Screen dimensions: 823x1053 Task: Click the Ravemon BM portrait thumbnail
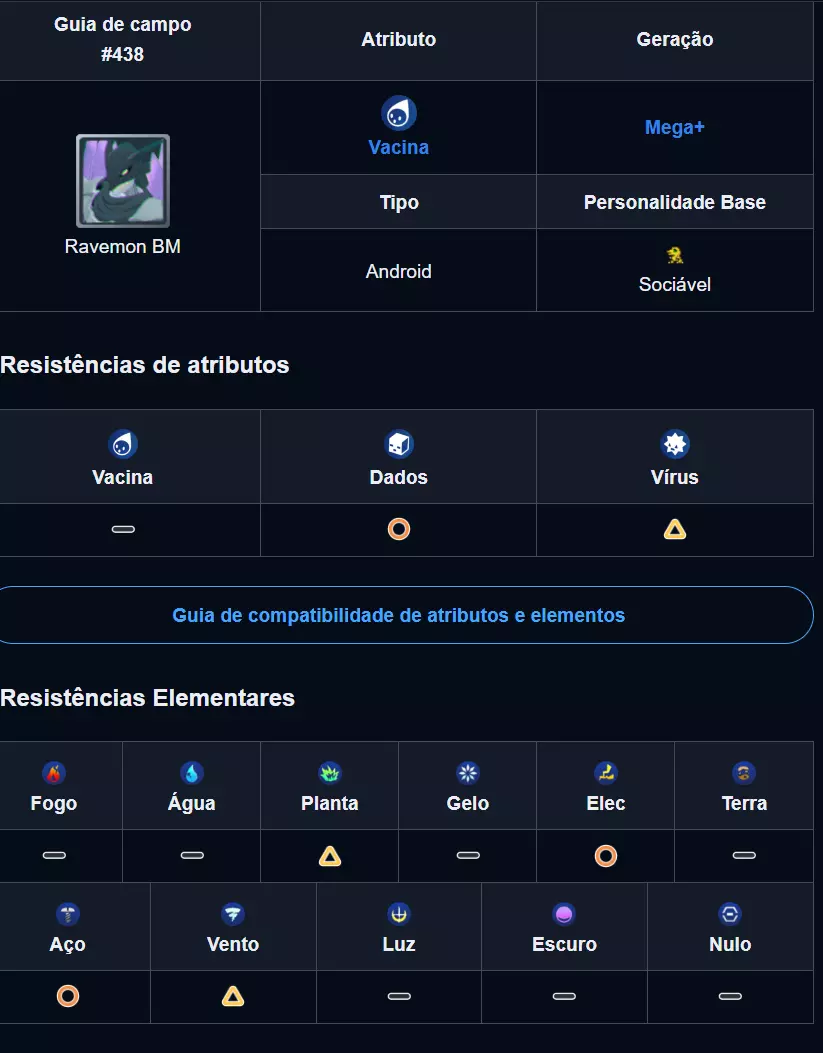(x=123, y=181)
